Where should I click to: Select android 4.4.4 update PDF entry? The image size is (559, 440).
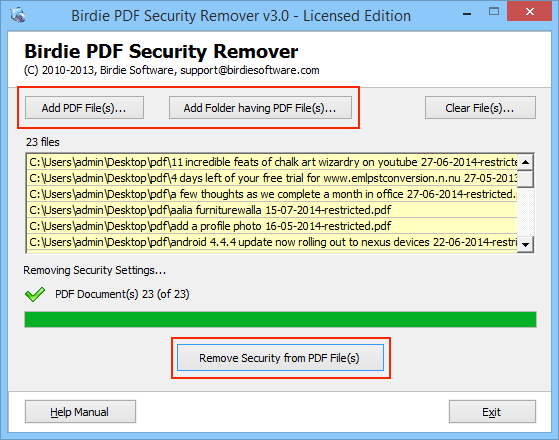(272, 242)
